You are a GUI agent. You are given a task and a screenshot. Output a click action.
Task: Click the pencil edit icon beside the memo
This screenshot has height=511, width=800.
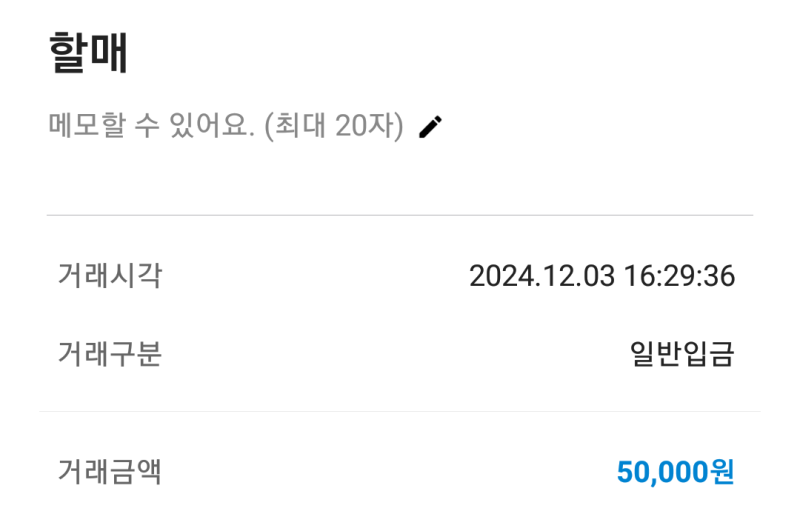(430, 127)
